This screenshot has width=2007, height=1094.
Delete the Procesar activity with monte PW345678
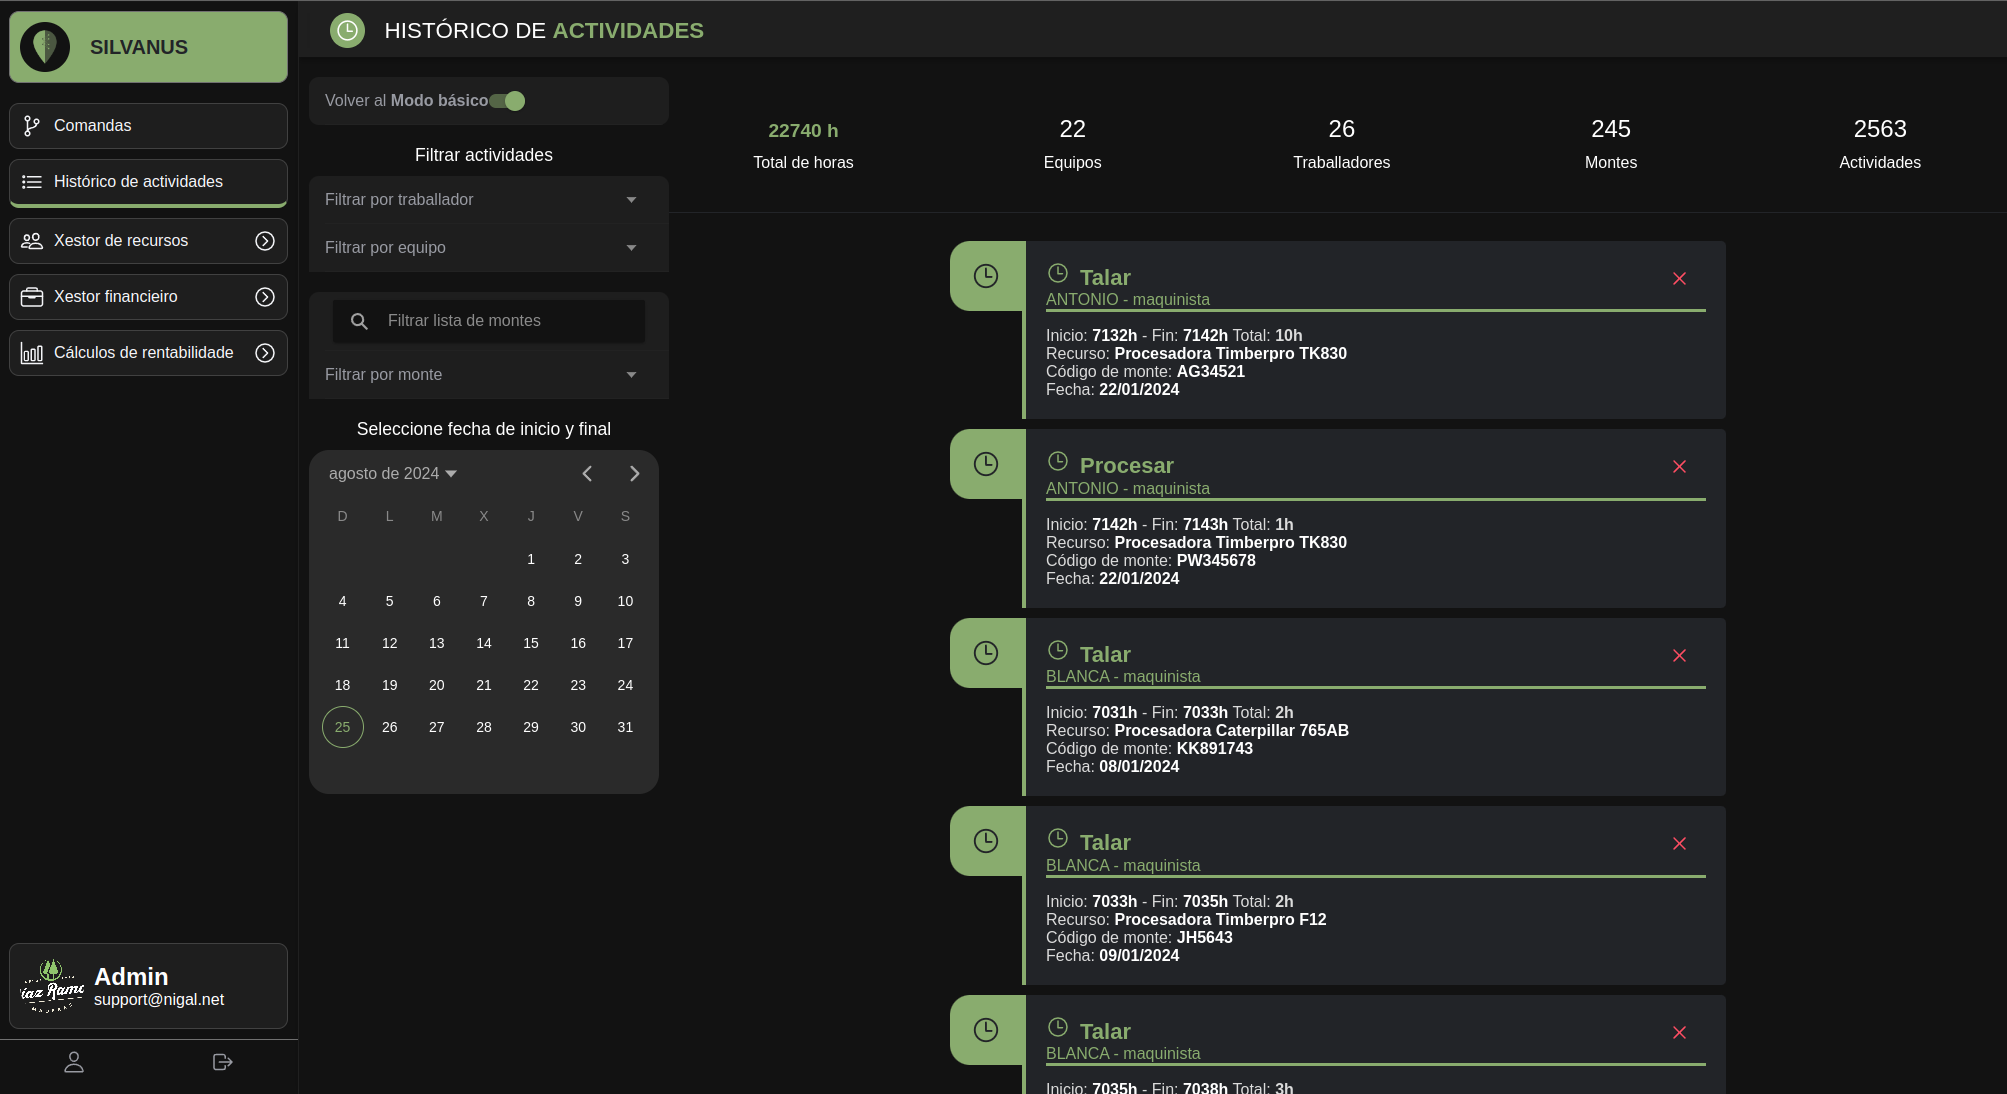coord(1680,467)
